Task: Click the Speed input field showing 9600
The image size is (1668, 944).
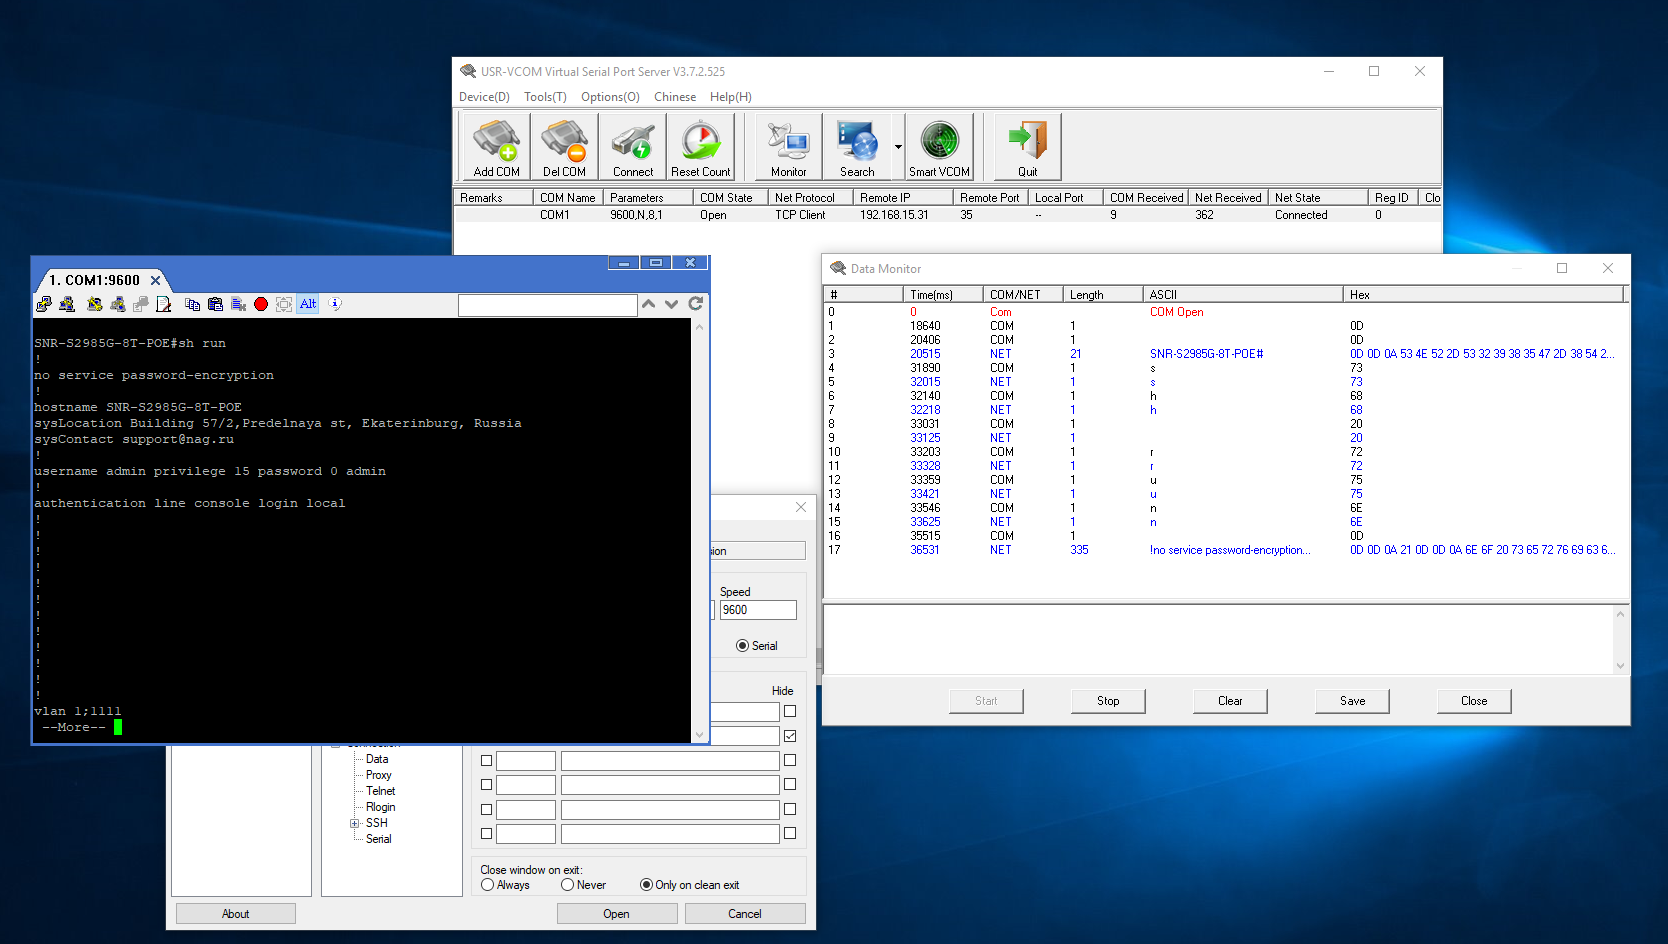Action: (x=758, y=610)
